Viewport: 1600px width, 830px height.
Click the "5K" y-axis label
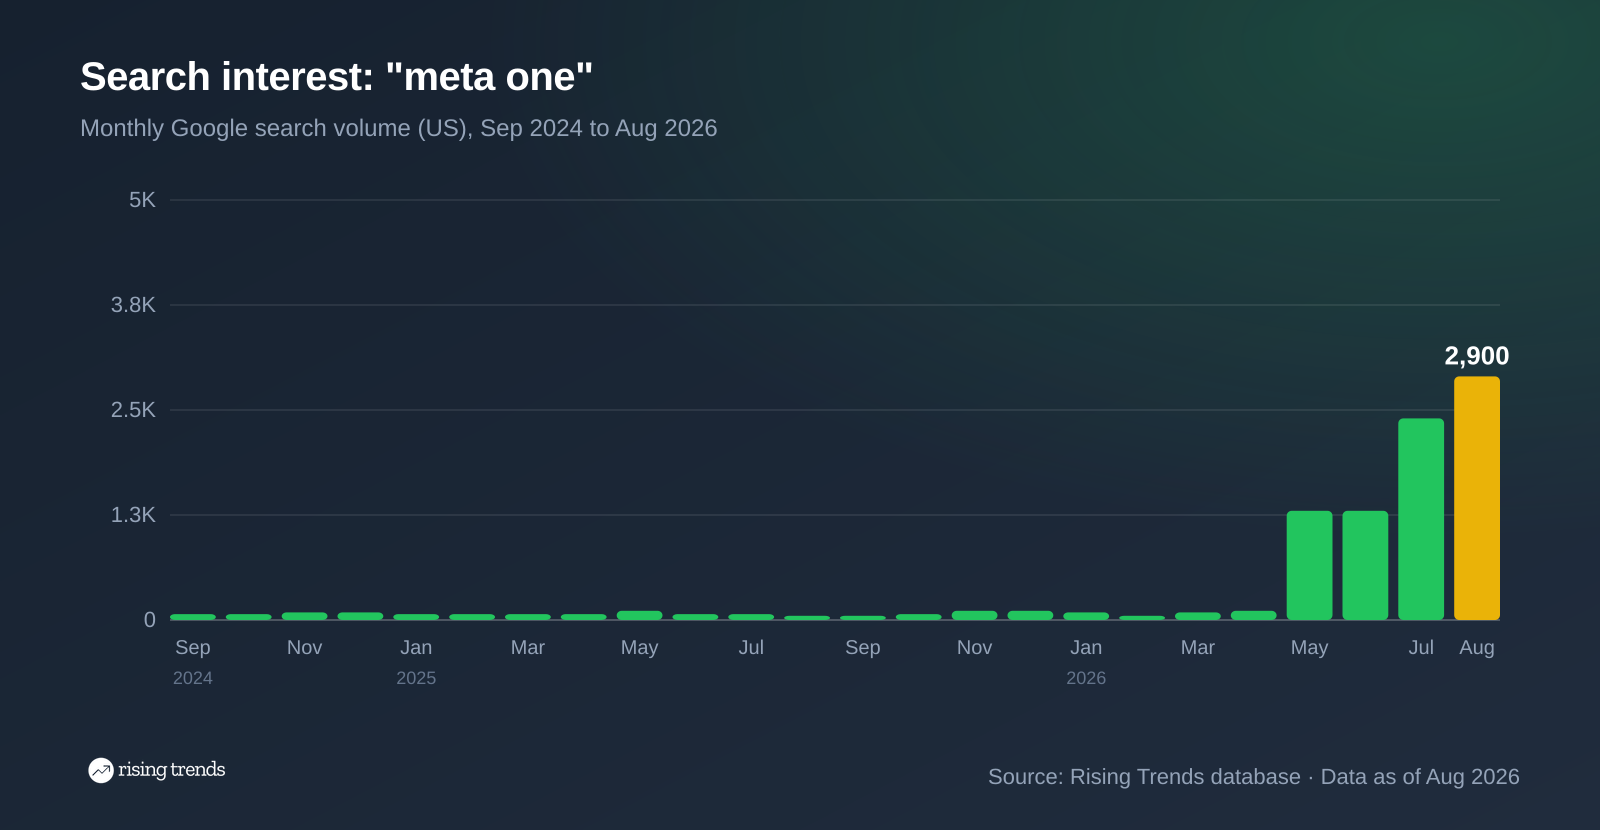pyautogui.click(x=142, y=200)
